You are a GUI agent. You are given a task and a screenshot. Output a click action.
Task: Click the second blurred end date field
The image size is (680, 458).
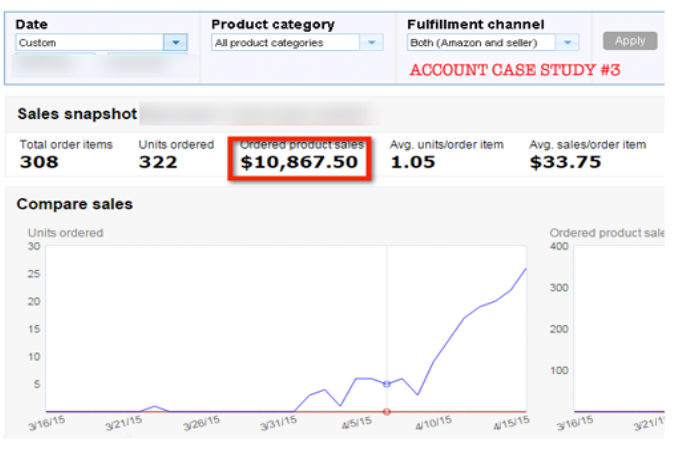click(x=146, y=65)
